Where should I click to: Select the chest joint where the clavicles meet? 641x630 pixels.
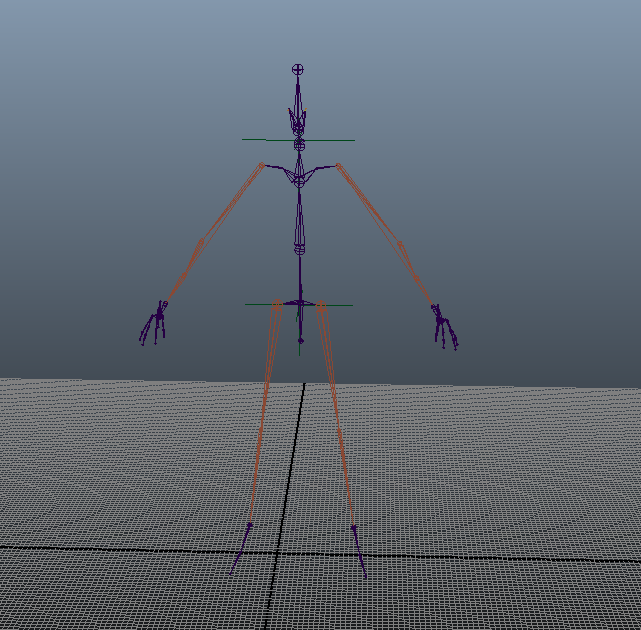[299, 182]
